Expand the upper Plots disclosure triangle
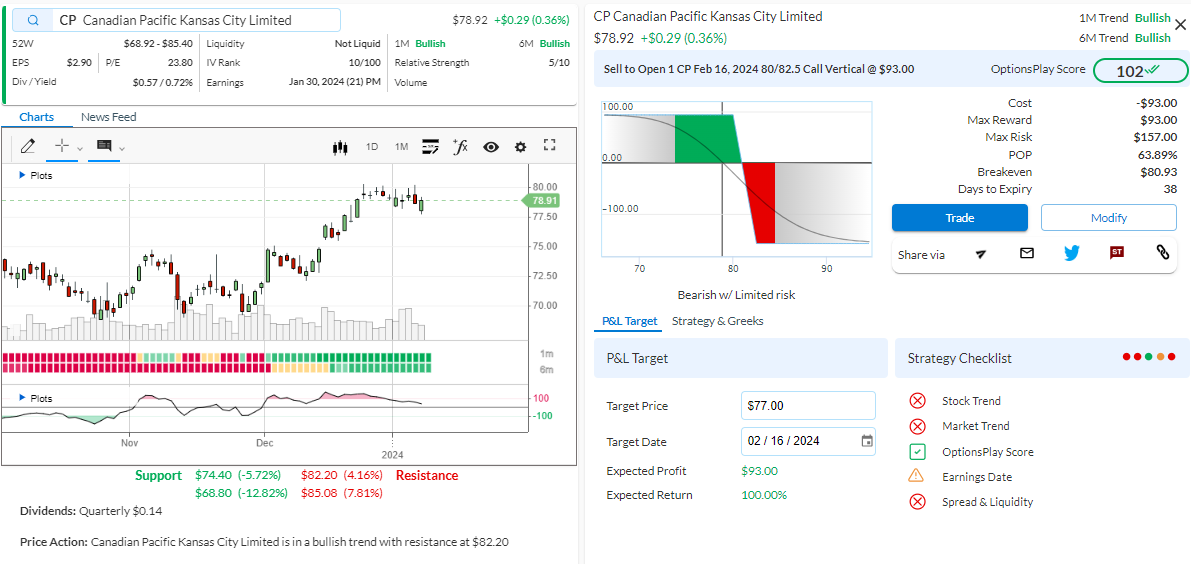 (22, 175)
